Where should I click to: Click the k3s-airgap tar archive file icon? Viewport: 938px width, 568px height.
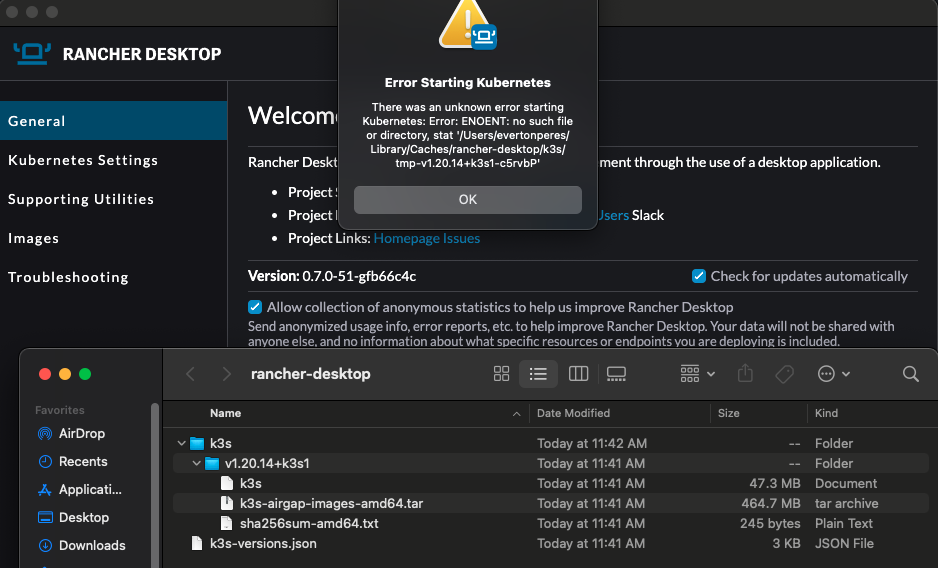[227, 503]
